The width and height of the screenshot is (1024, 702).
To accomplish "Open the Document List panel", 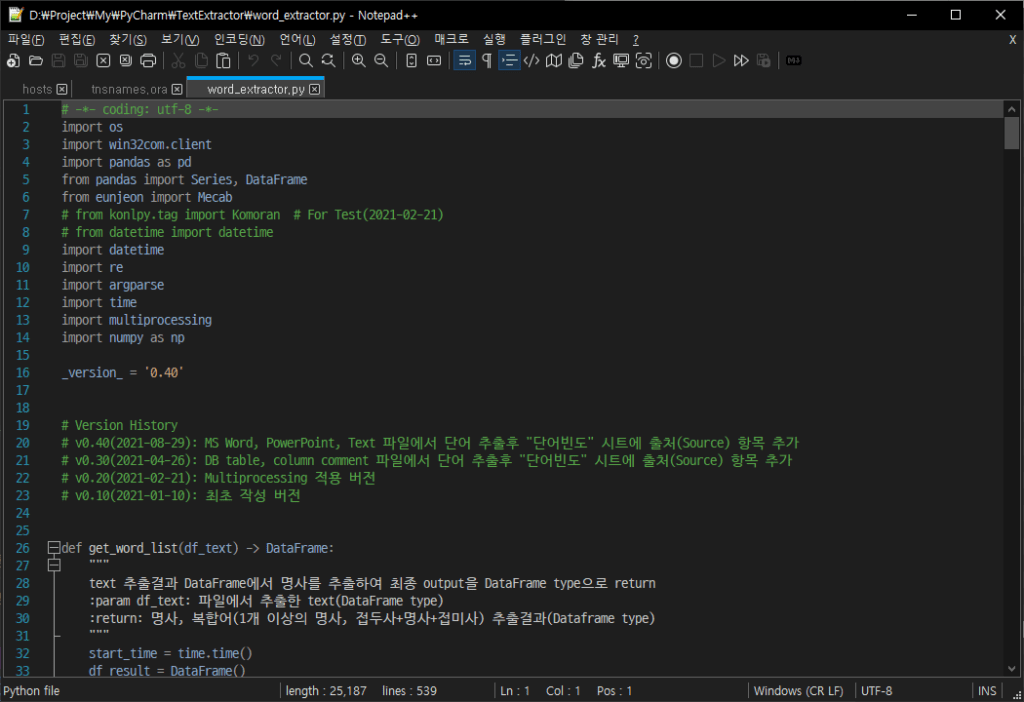I will pos(574,60).
